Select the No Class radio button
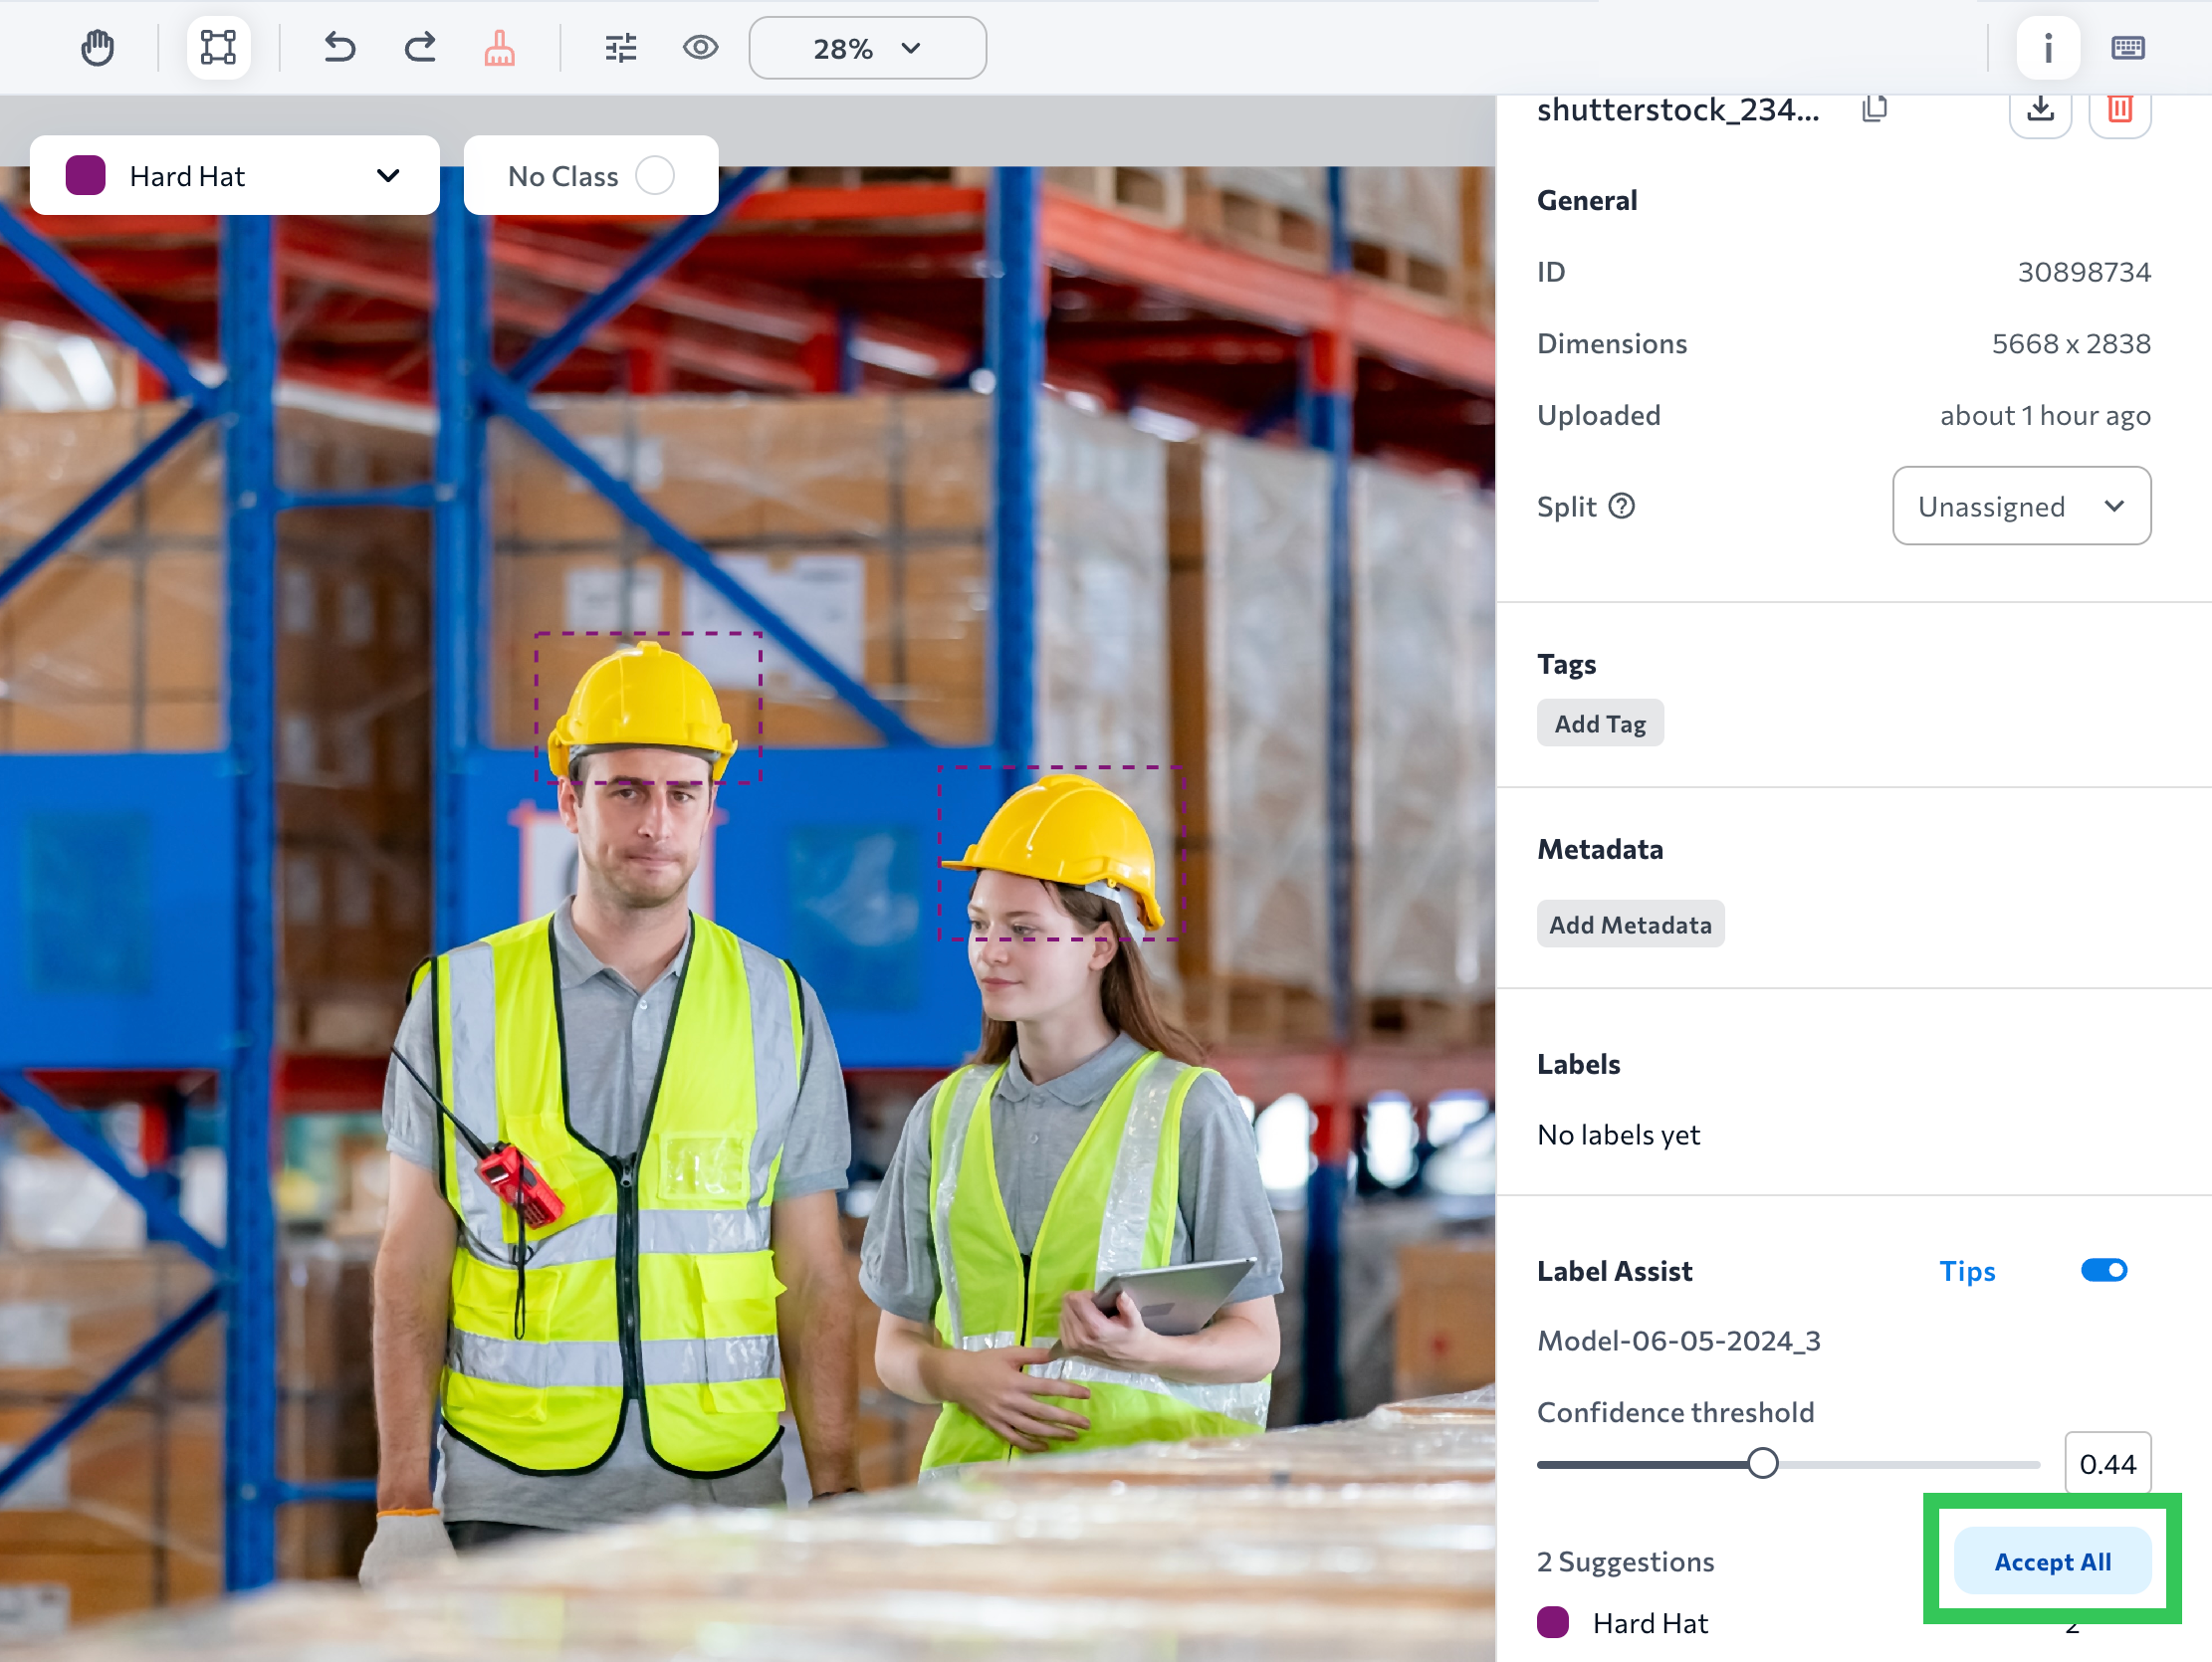The height and width of the screenshot is (1662, 2212). pyautogui.click(x=655, y=176)
